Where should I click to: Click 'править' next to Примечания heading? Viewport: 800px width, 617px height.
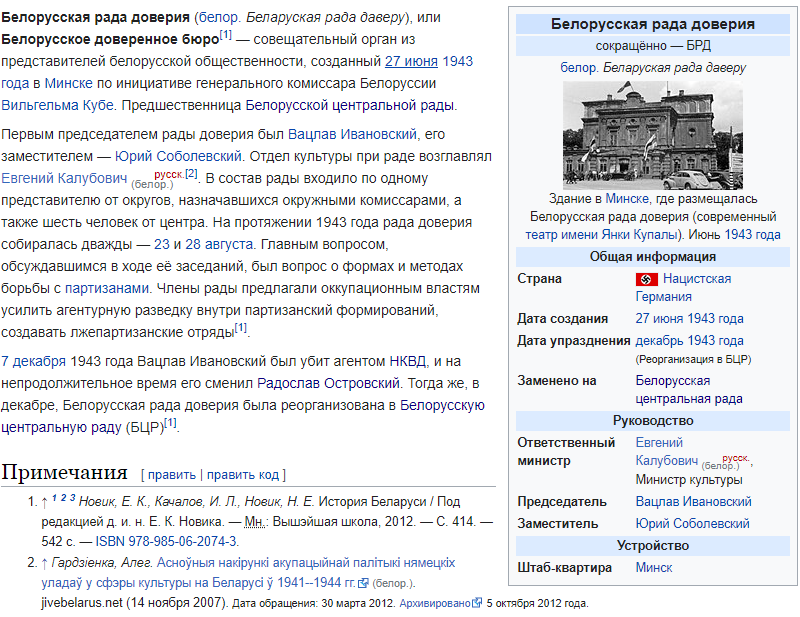(x=171, y=475)
